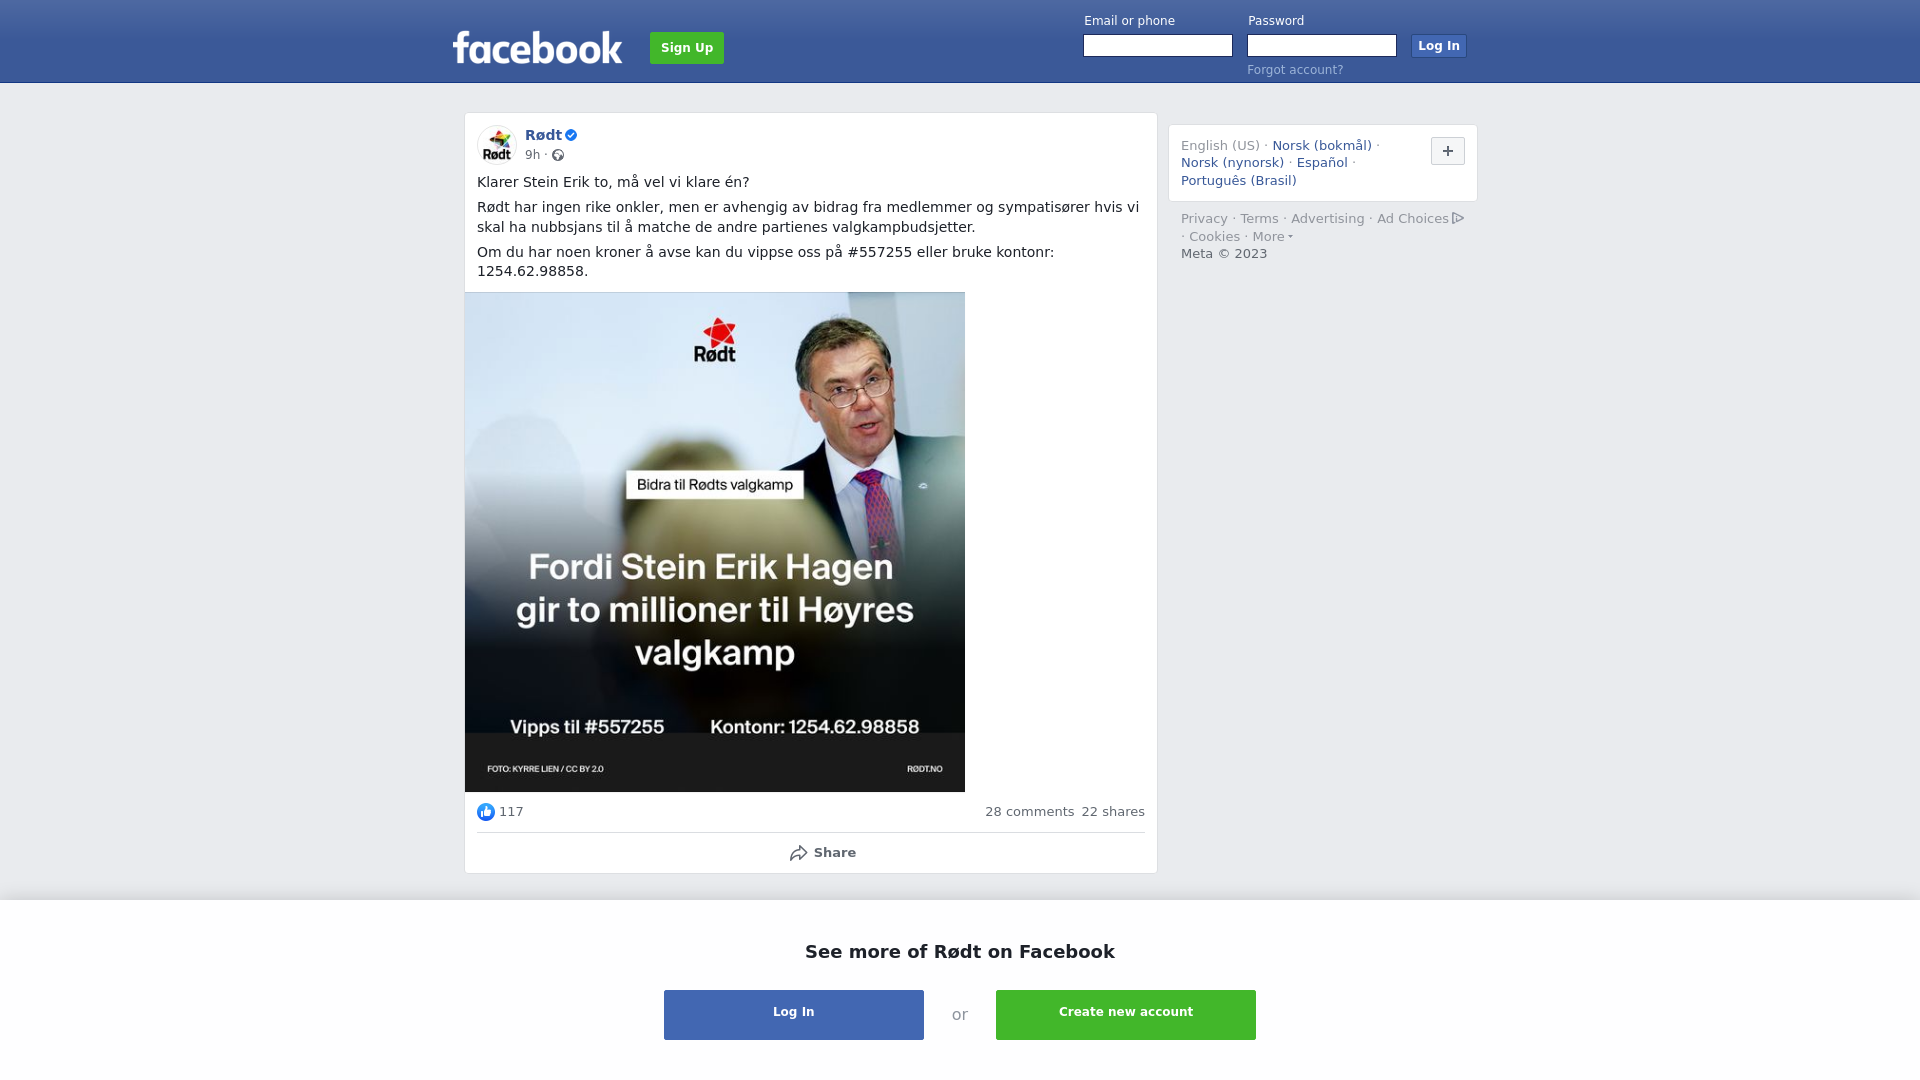Select Português (Brasil) language

coord(1238,181)
